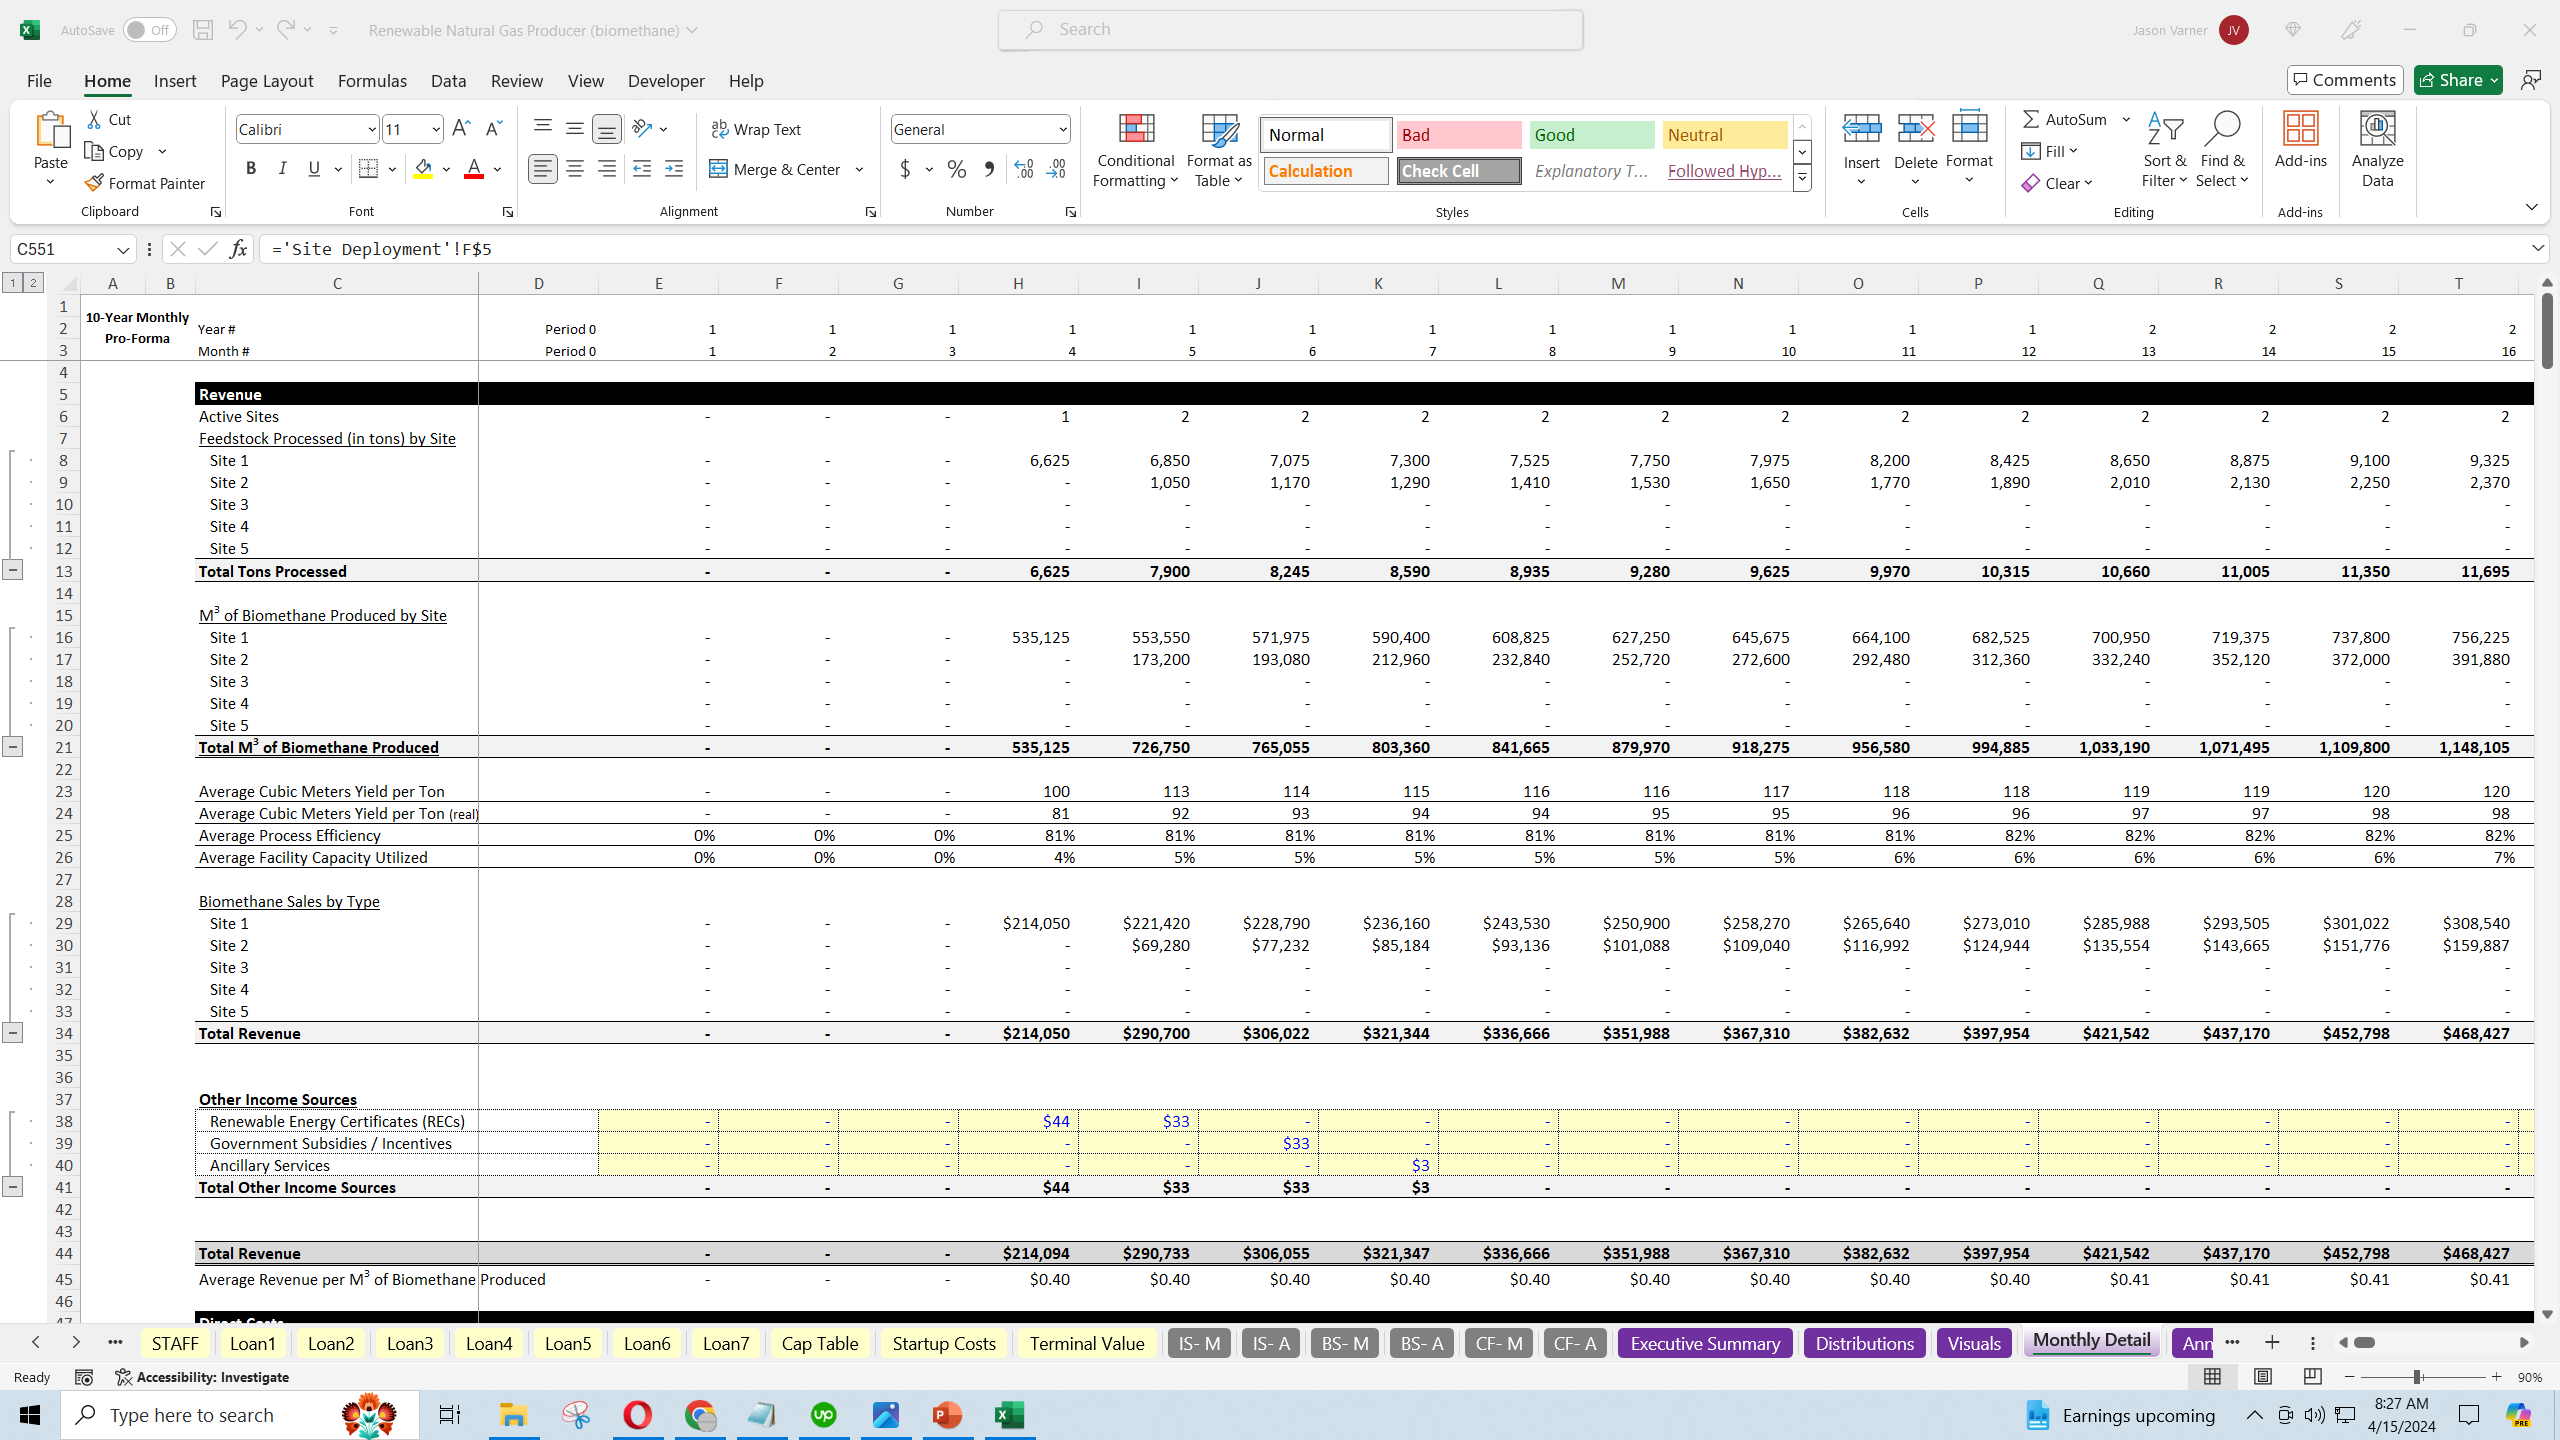Switch to Page Layout view in status bar

(2262, 1377)
